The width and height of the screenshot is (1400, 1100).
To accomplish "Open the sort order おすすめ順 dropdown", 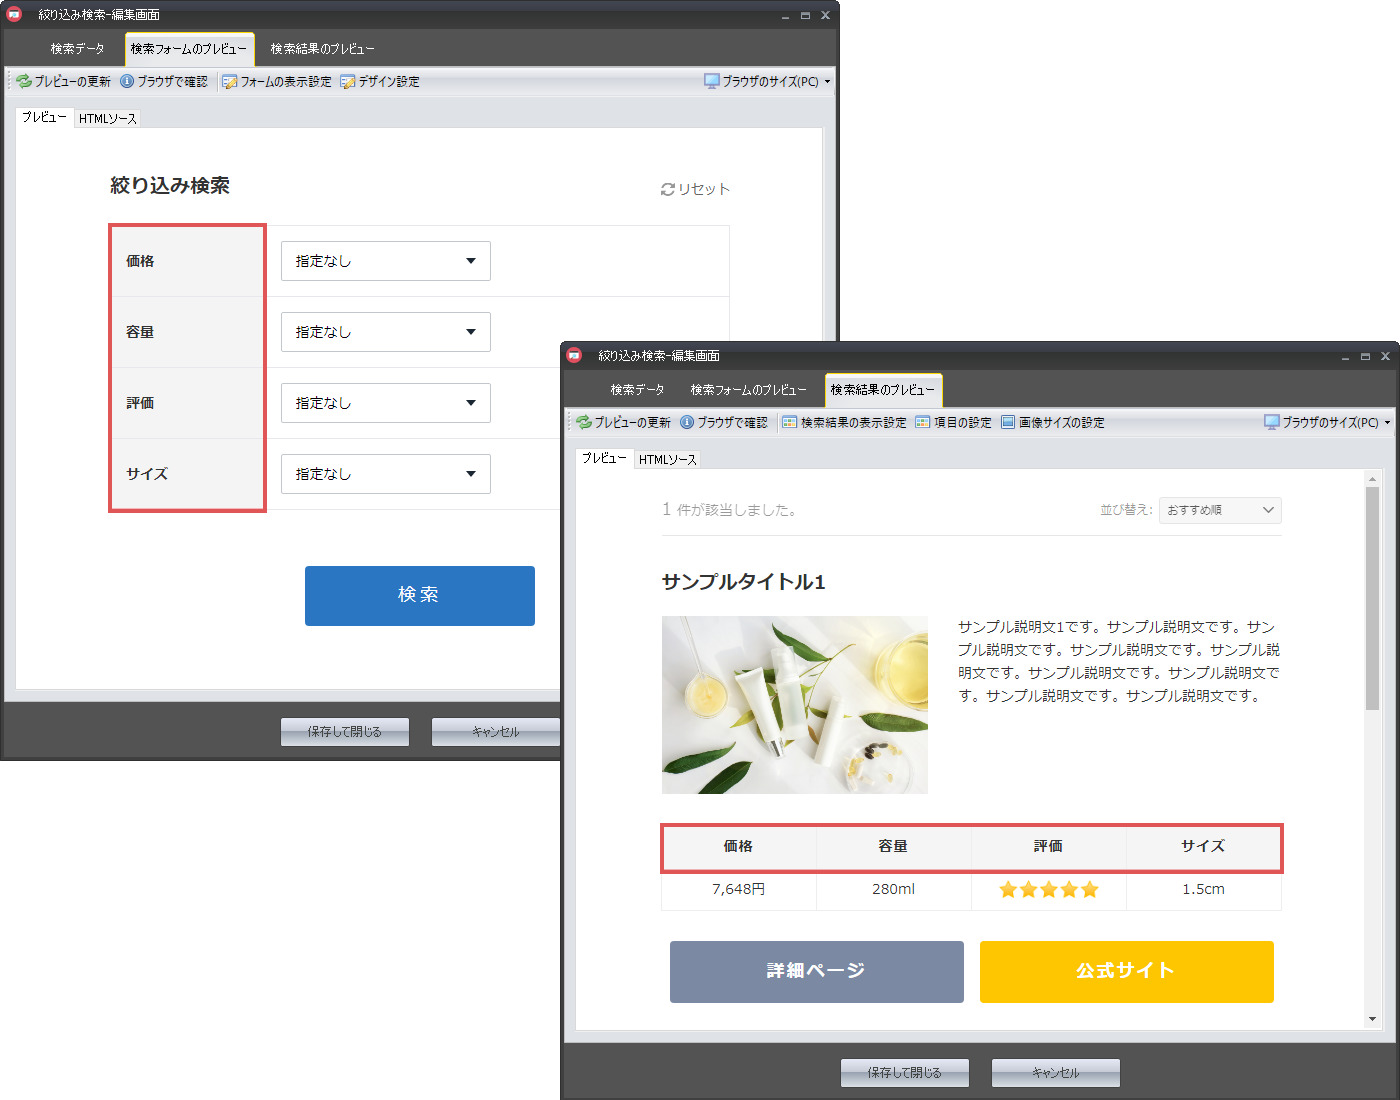I will pyautogui.click(x=1220, y=510).
